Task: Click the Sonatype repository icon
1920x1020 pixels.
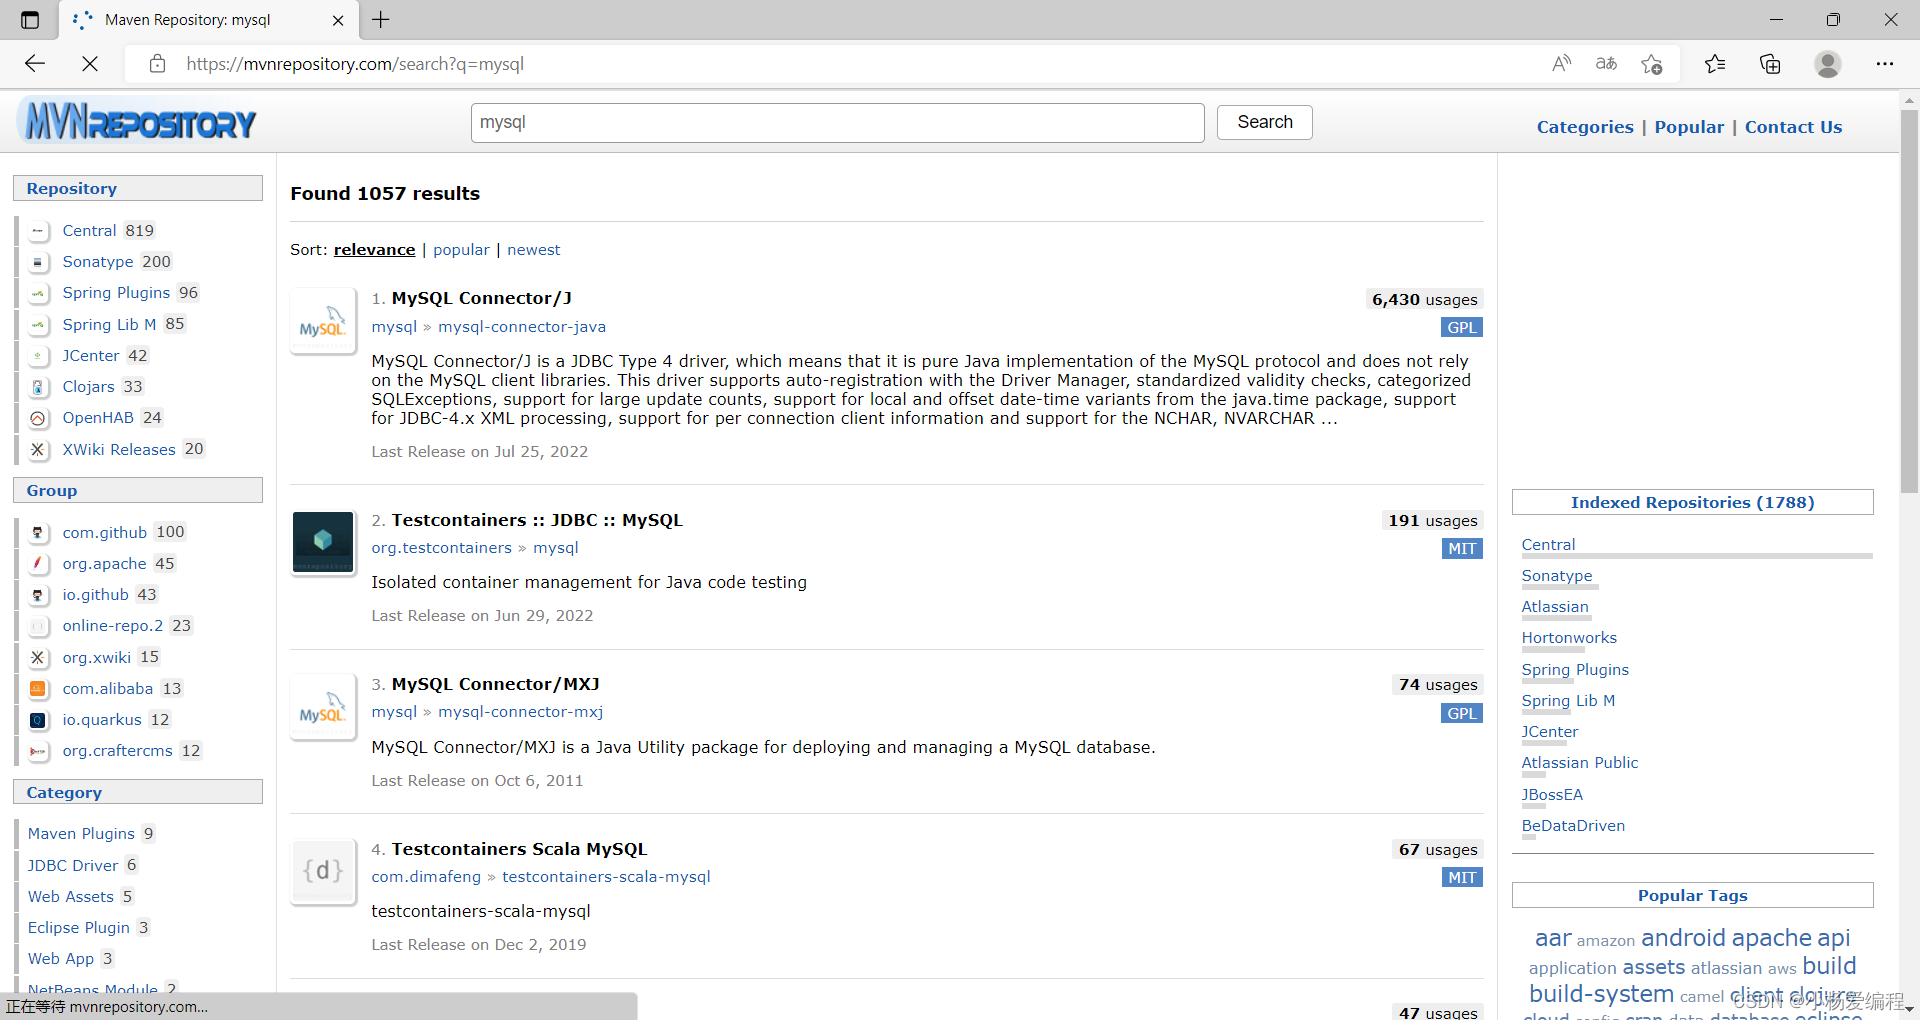Action: click(x=38, y=262)
